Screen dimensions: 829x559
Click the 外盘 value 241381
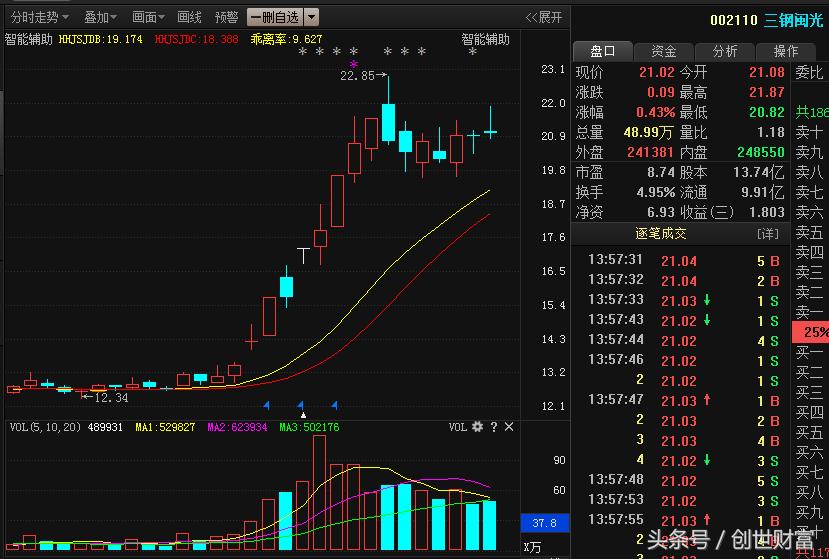650,152
